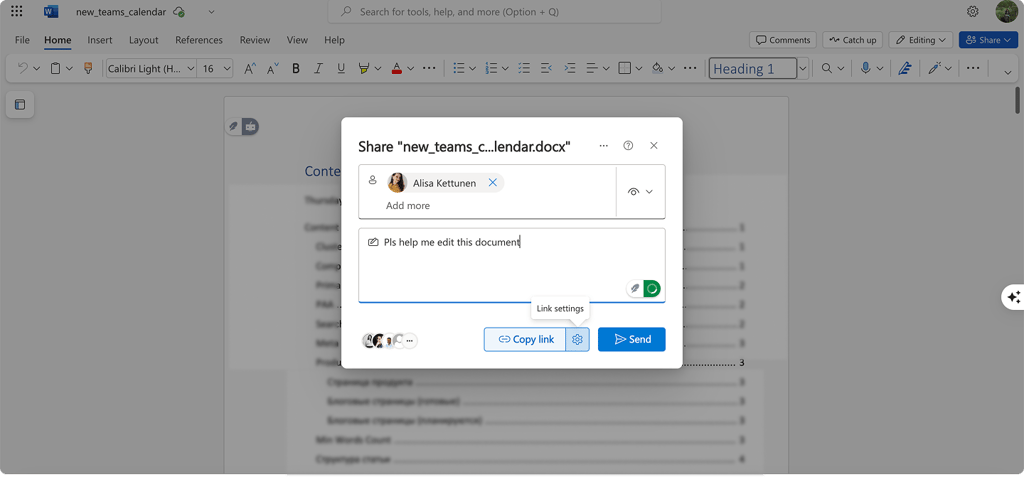The height and width of the screenshot is (477, 1024).
Task: Apply the text highlight color
Action: pos(364,68)
